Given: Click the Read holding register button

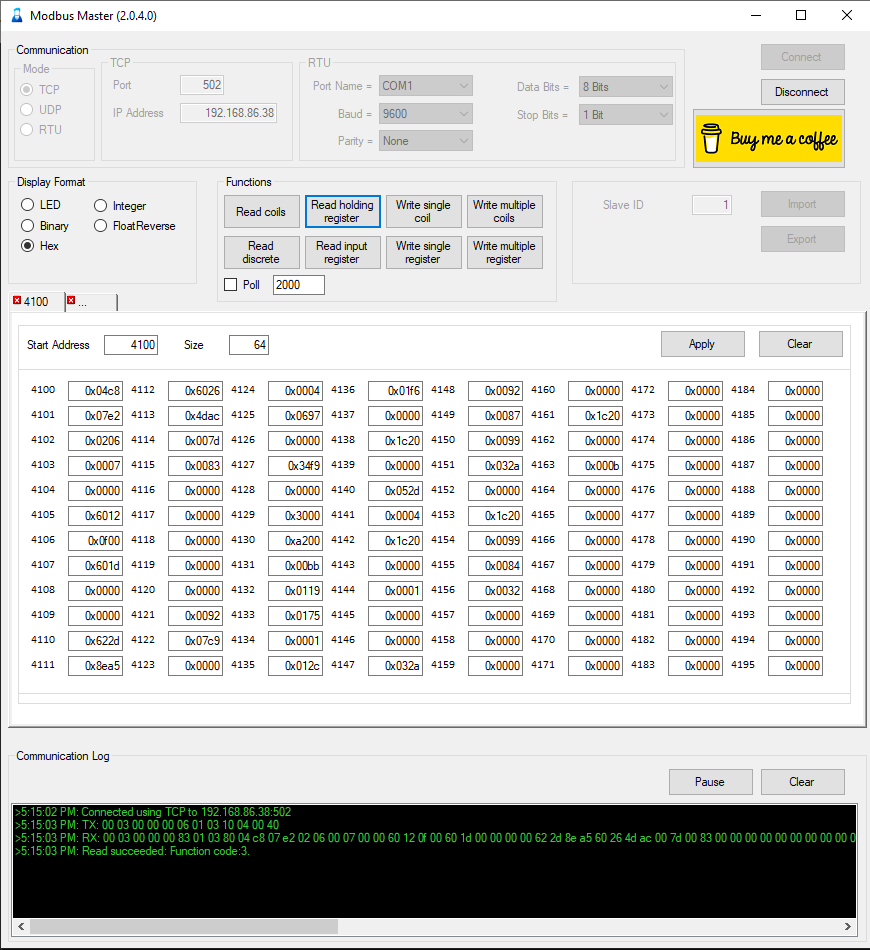Looking at the screenshot, I should (x=342, y=212).
